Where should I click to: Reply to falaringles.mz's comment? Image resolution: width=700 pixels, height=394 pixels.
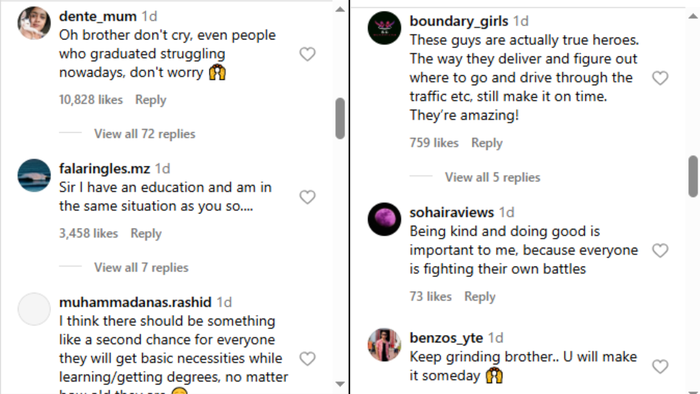point(146,234)
